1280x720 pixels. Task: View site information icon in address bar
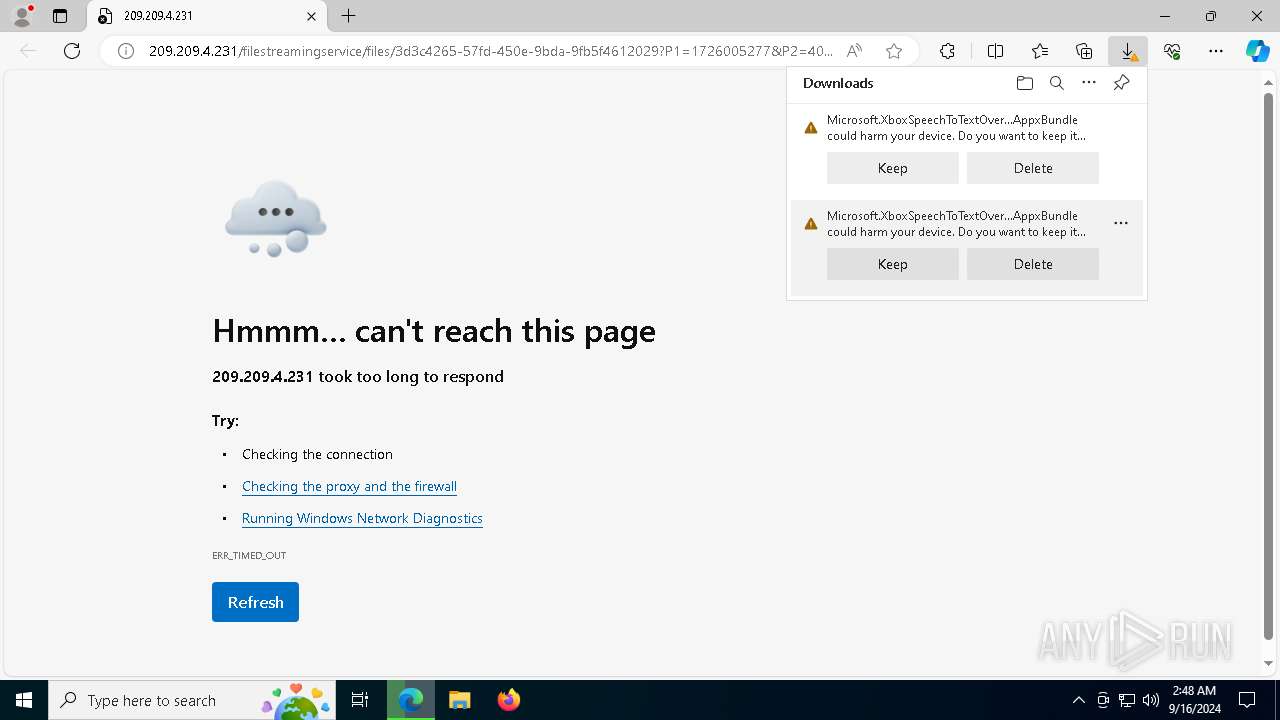(126, 51)
